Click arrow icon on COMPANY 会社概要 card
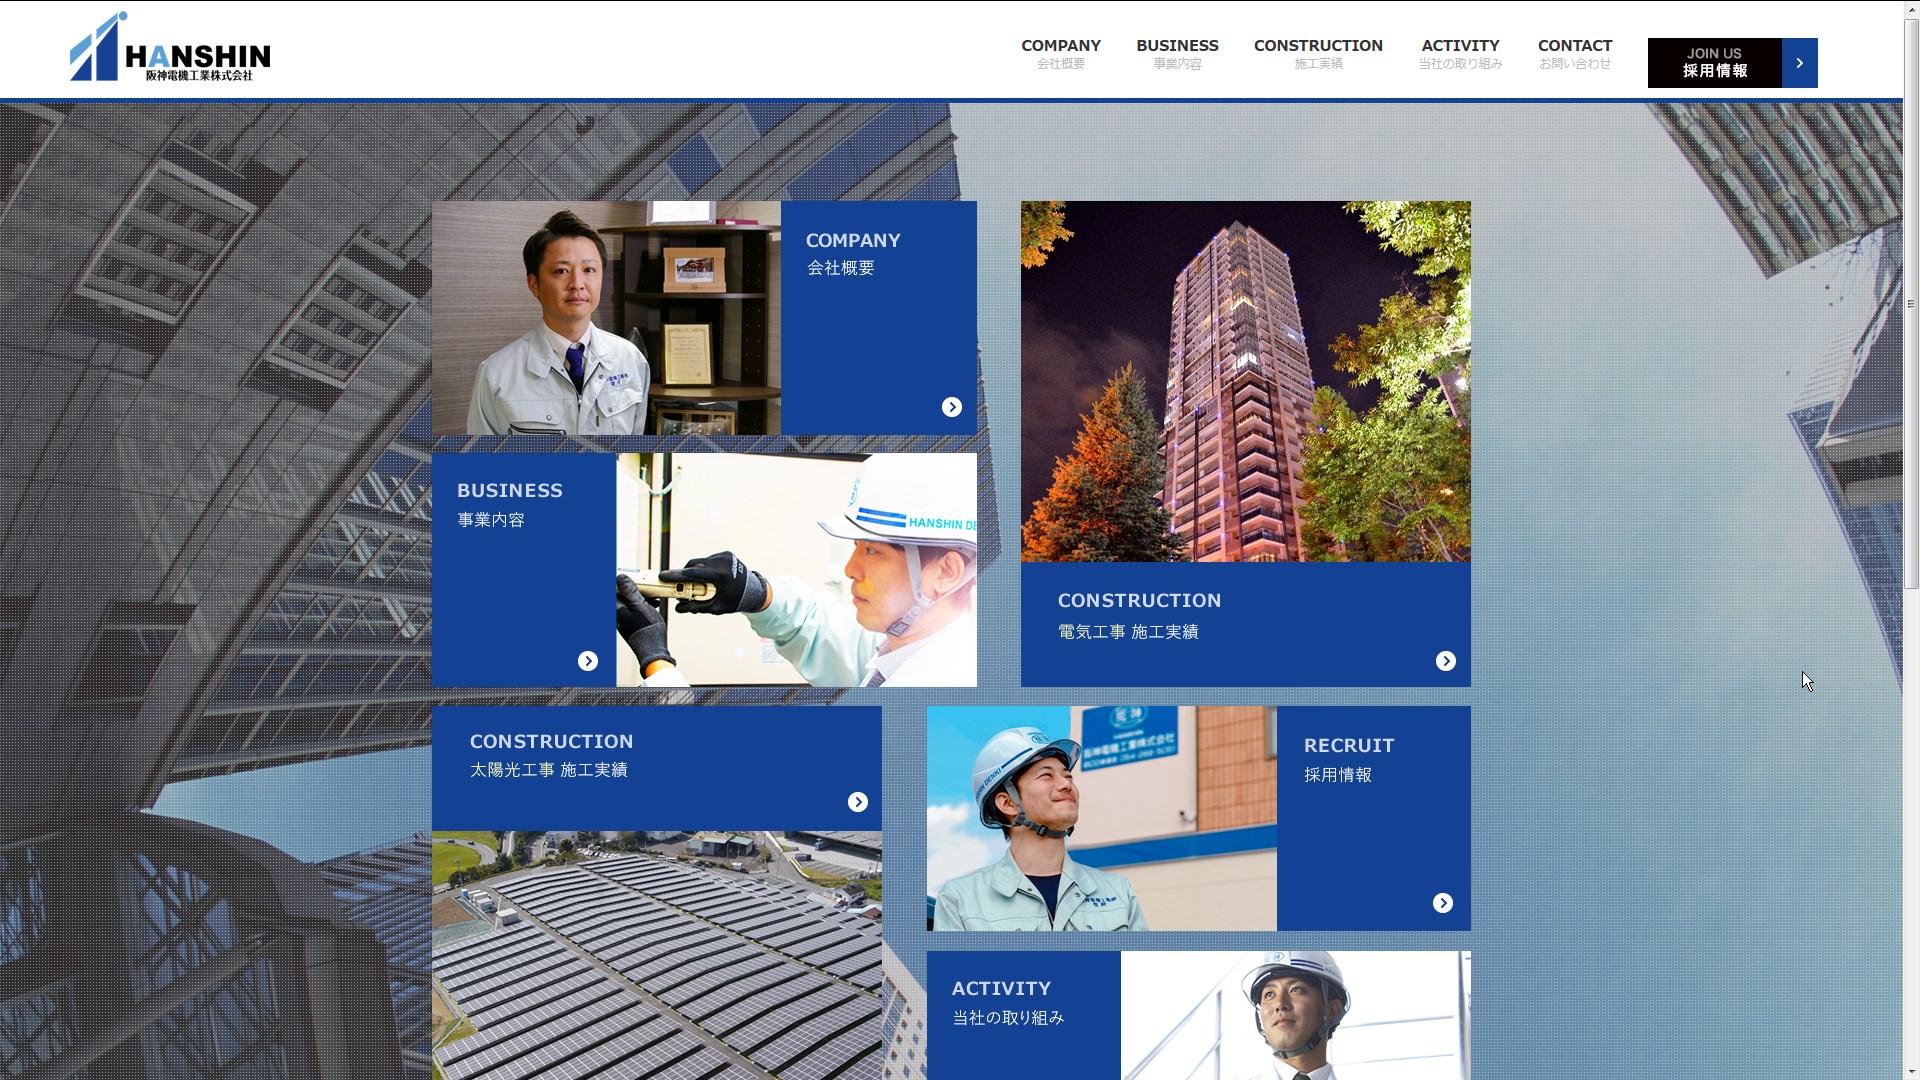The width and height of the screenshot is (1920, 1080). [x=952, y=407]
